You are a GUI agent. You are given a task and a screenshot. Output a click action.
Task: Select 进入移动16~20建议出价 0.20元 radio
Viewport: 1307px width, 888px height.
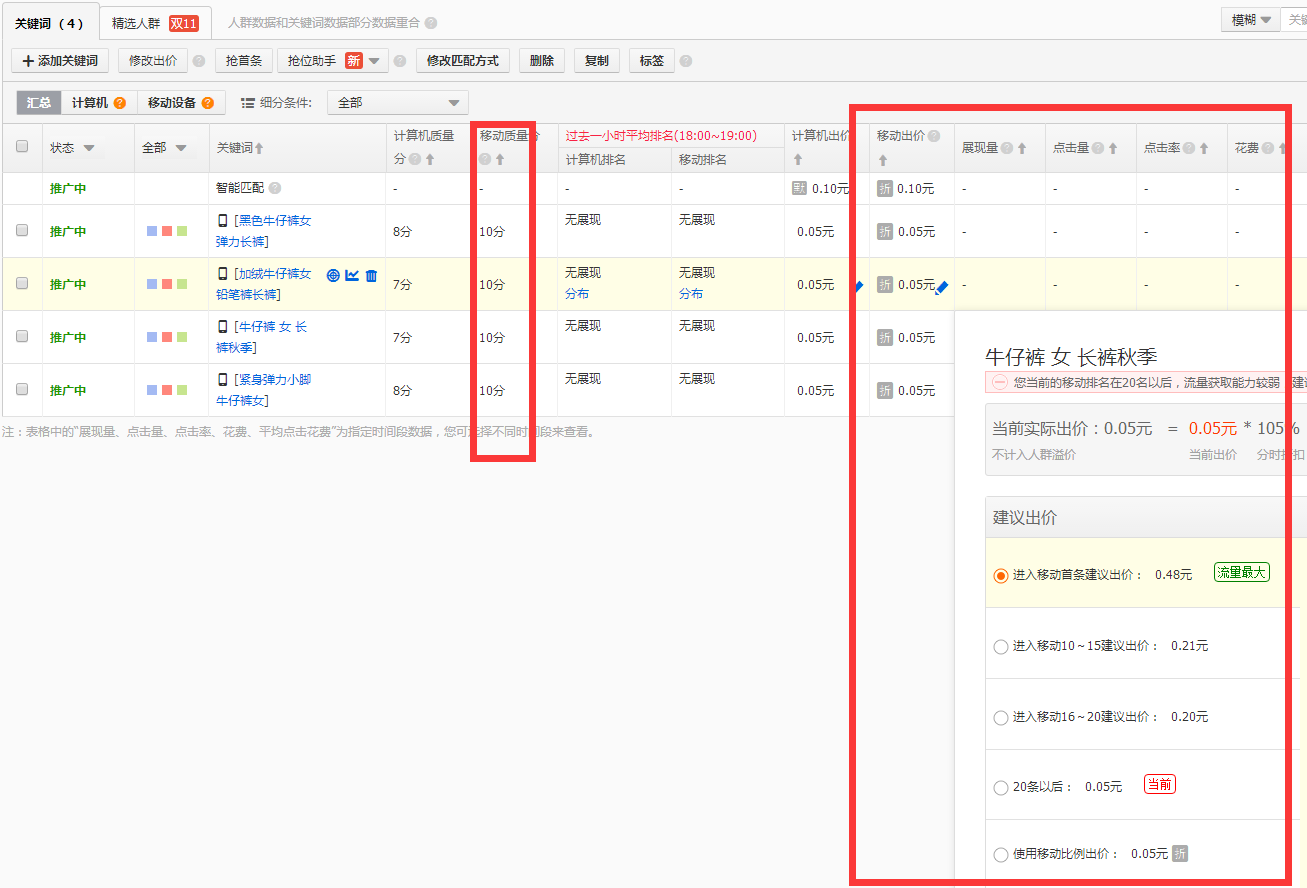(x=1000, y=718)
